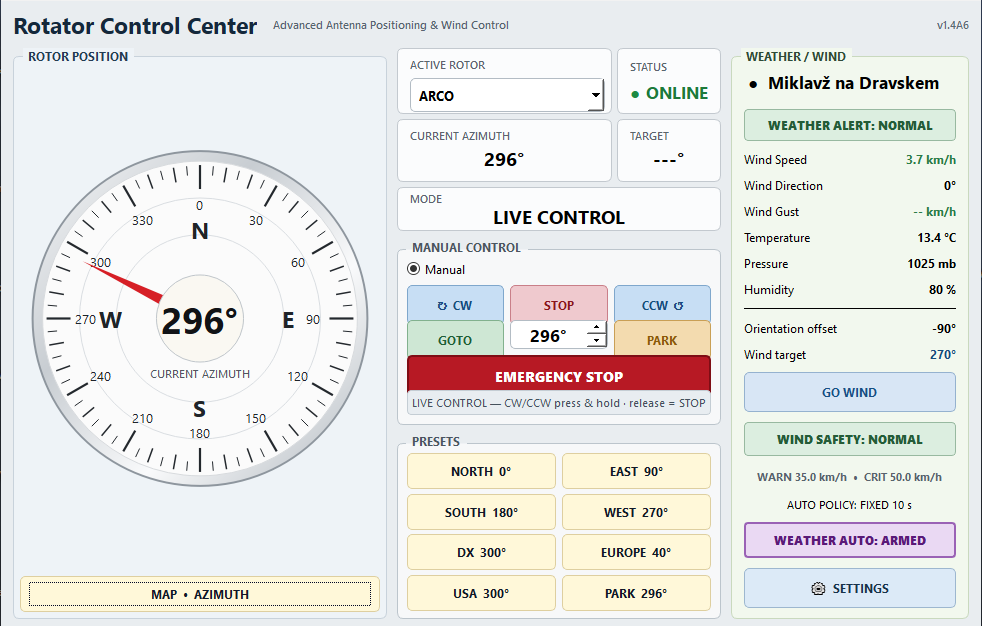Click the N marker on the compass

pos(200,231)
